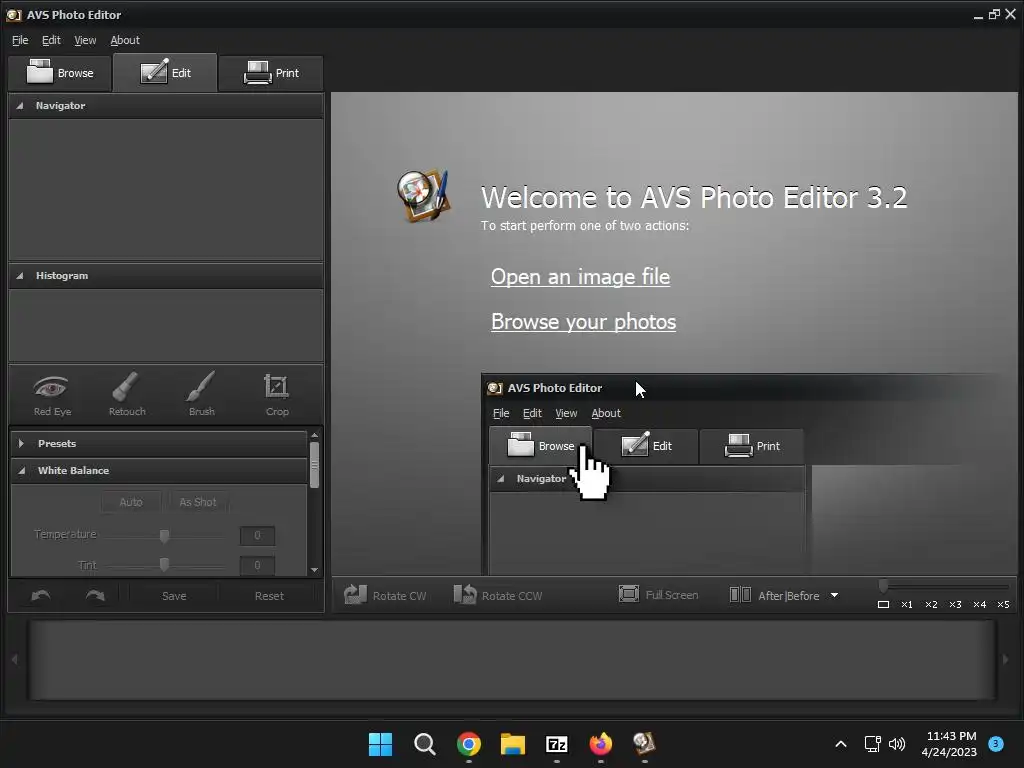
Task: Click the Full Screen icon
Action: (628, 594)
